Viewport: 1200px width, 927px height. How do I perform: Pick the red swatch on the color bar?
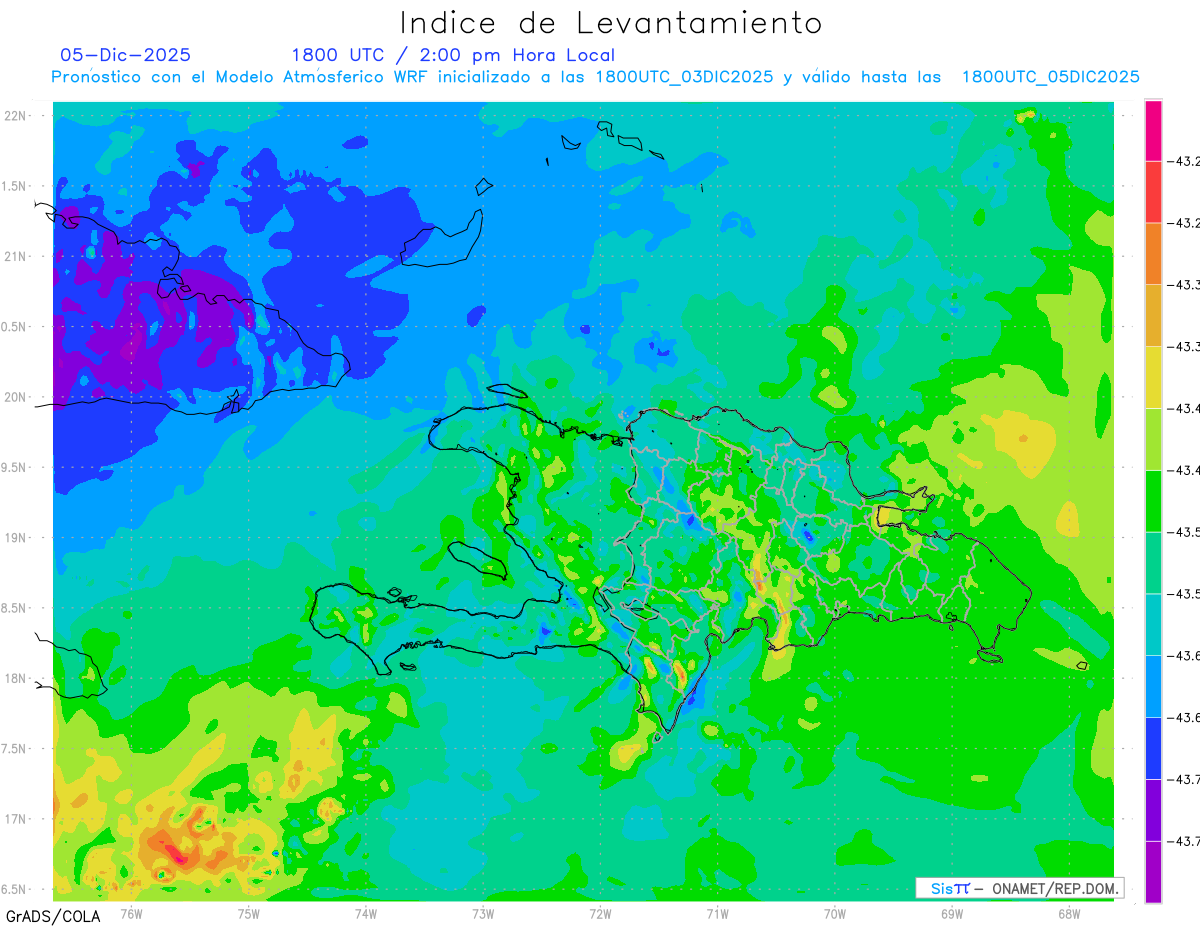click(x=1153, y=192)
